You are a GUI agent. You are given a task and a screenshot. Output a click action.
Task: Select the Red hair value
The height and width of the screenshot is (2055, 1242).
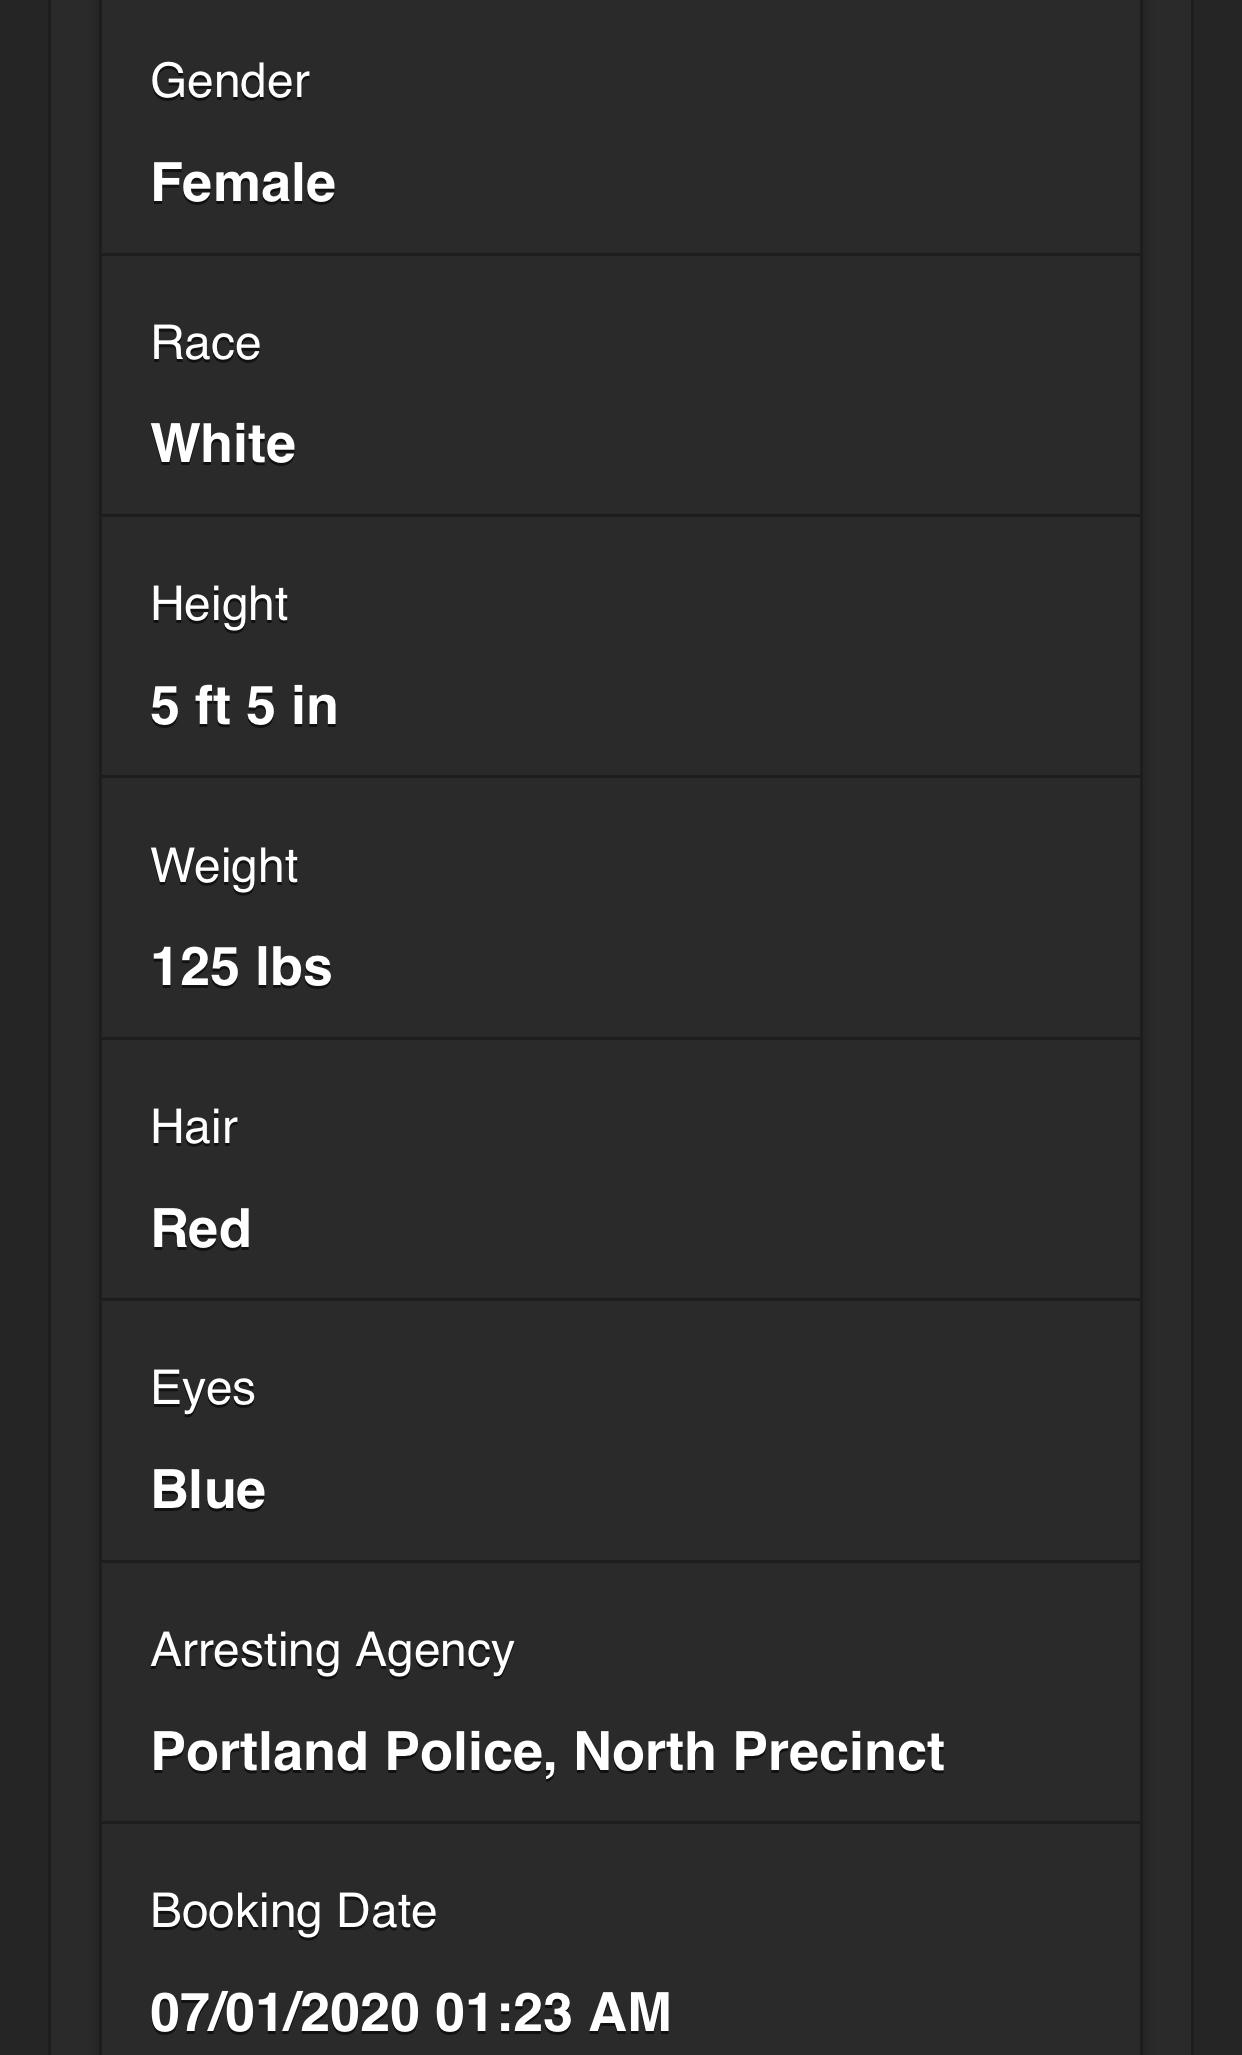[x=201, y=1229]
